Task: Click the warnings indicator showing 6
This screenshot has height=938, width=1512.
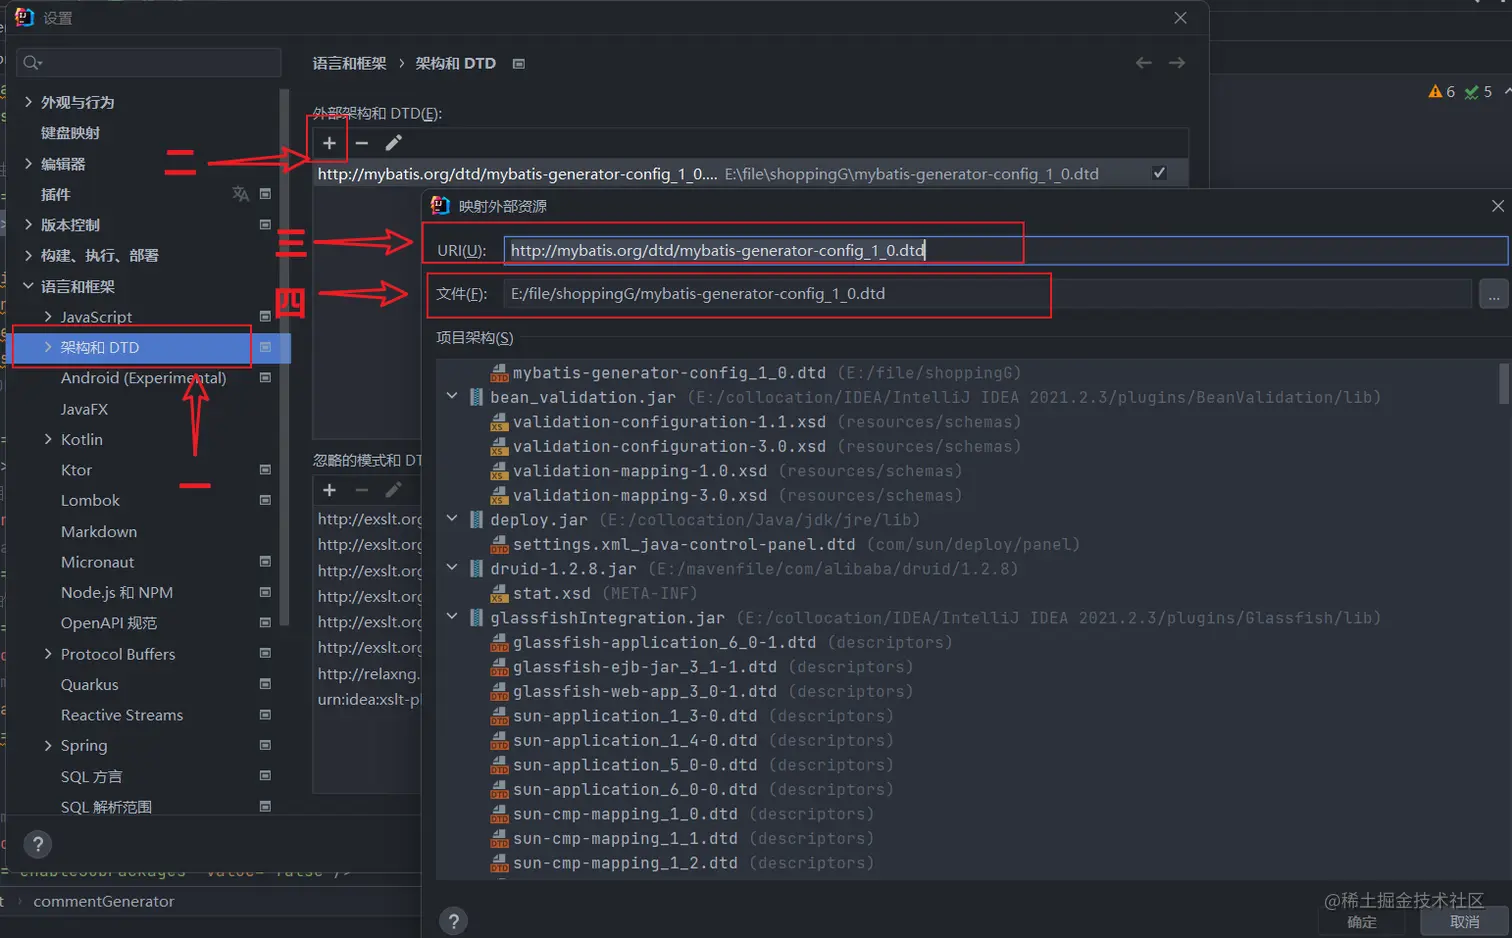Action: click(x=1442, y=91)
